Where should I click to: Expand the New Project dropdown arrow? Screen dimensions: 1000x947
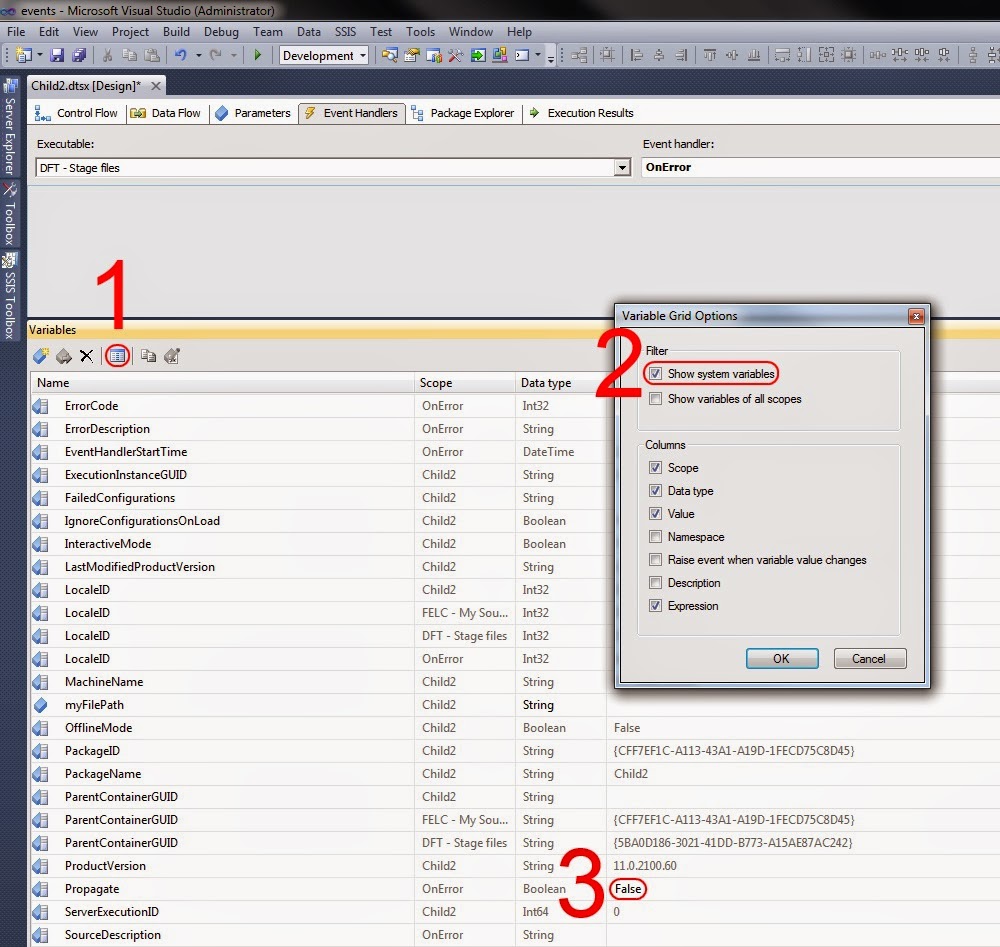pyautogui.click(x=40, y=55)
